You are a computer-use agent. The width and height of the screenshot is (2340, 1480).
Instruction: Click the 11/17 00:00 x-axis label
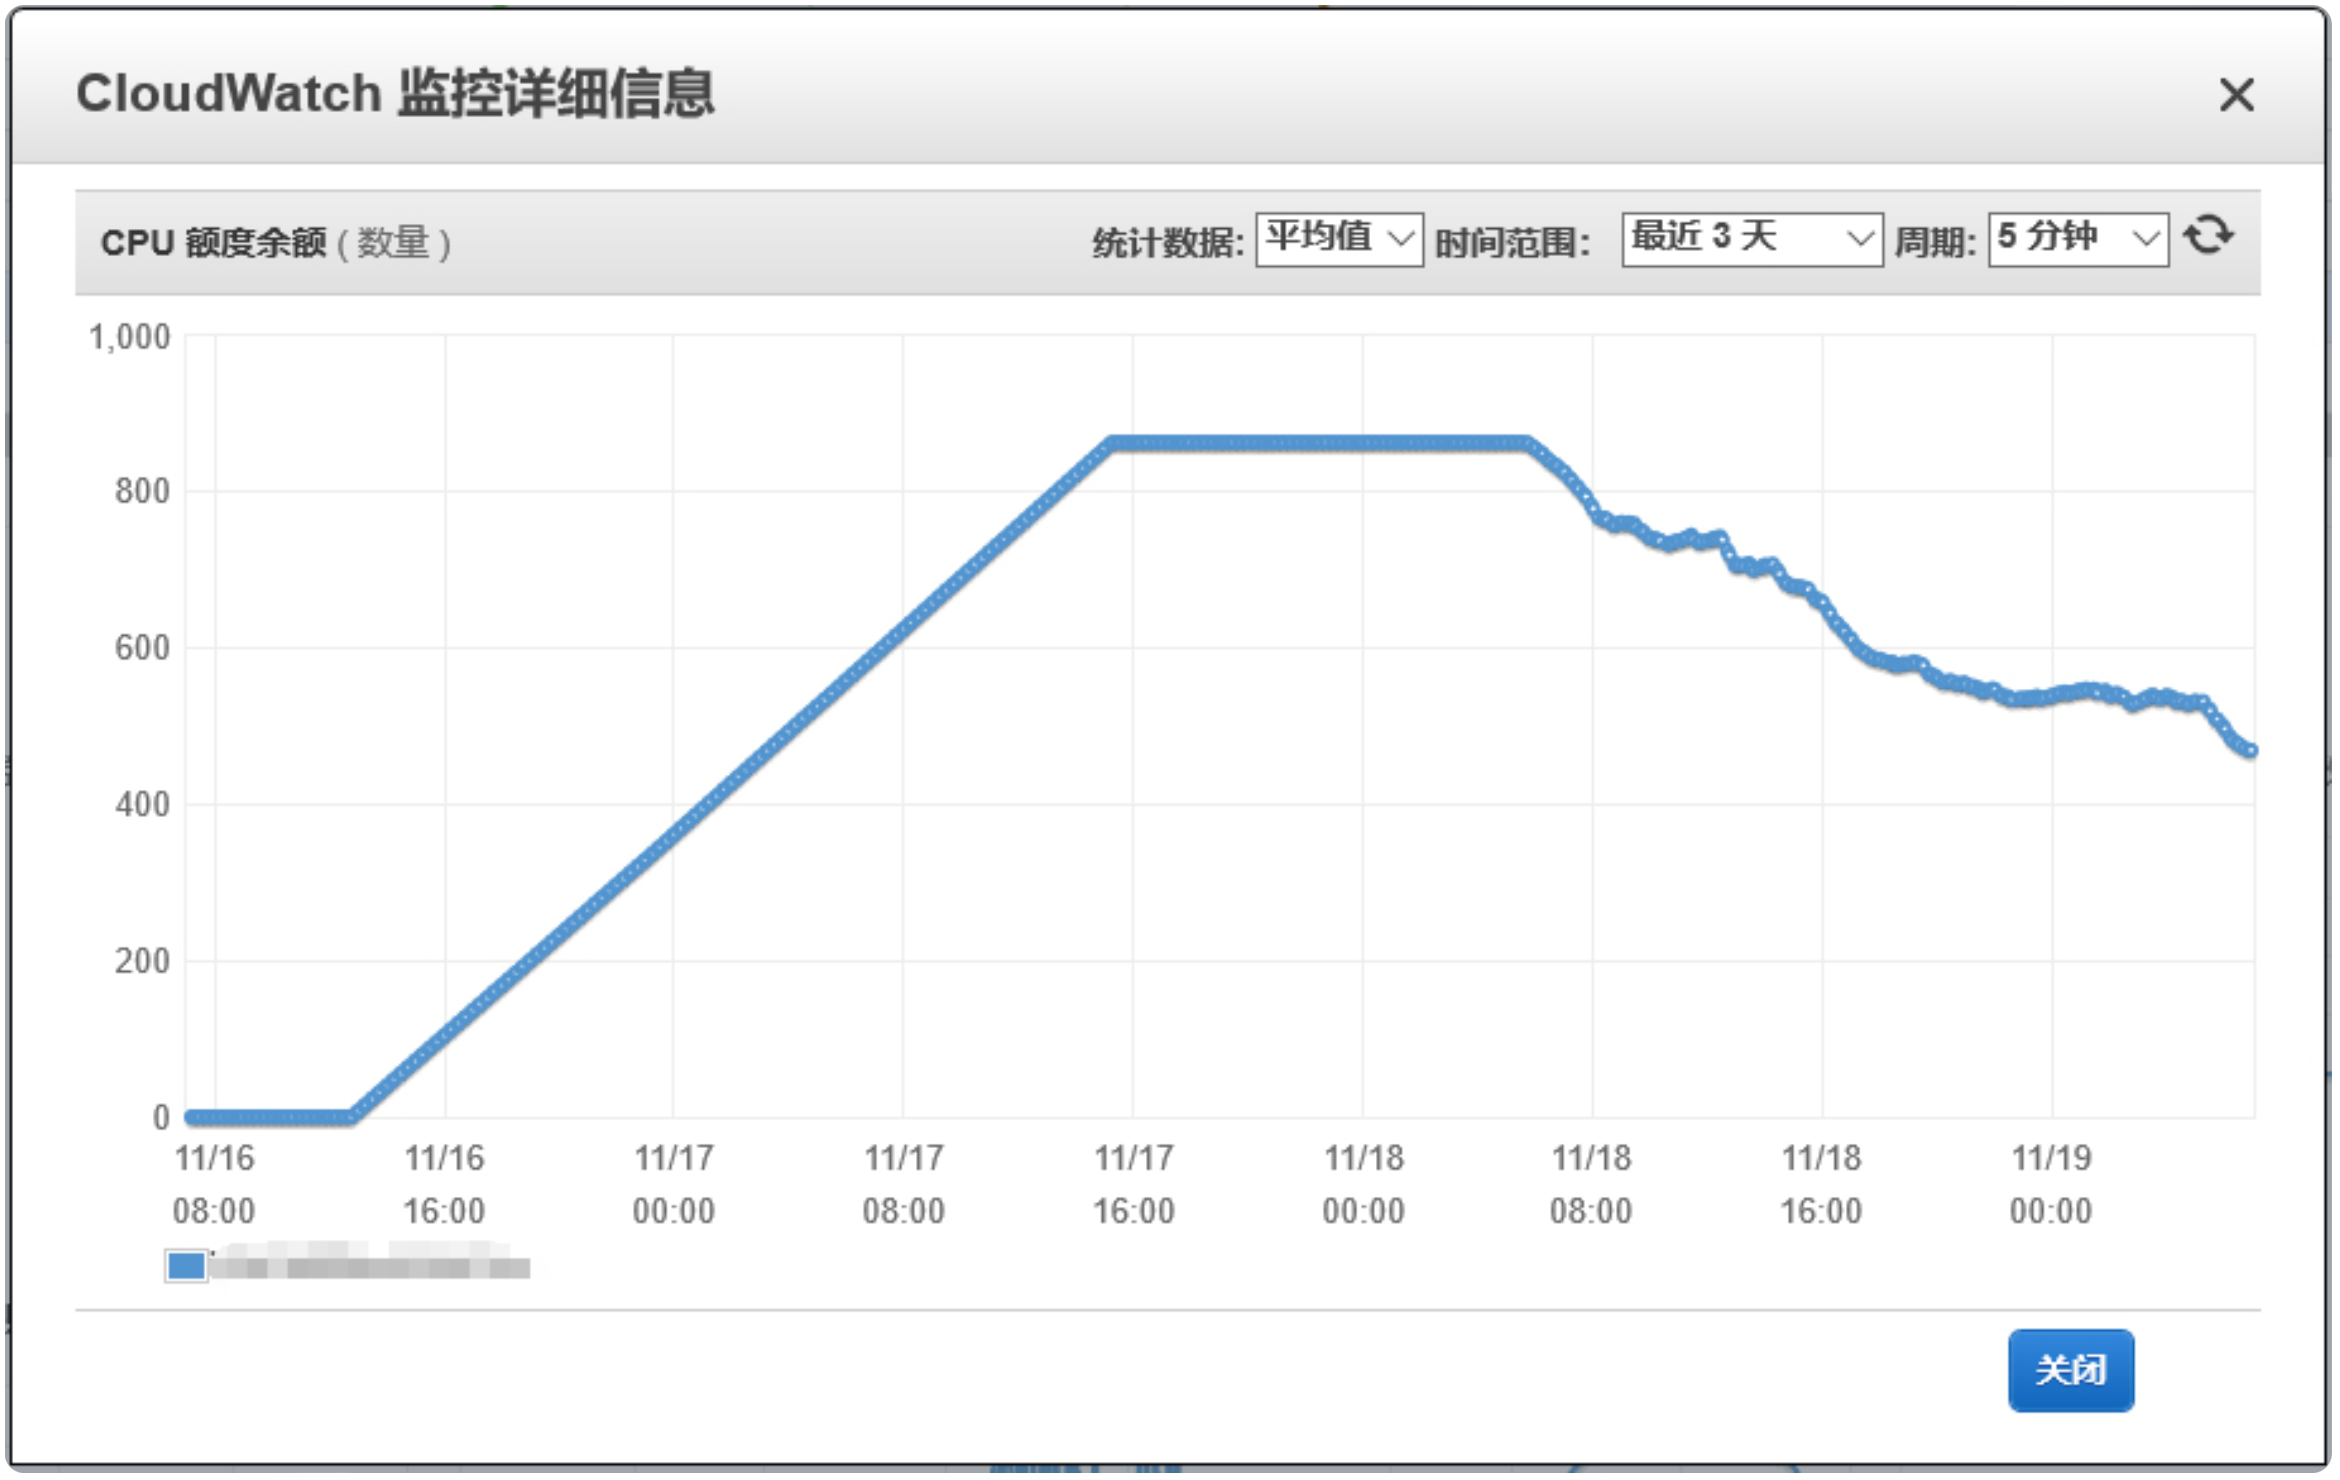(x=673, y=1184)
